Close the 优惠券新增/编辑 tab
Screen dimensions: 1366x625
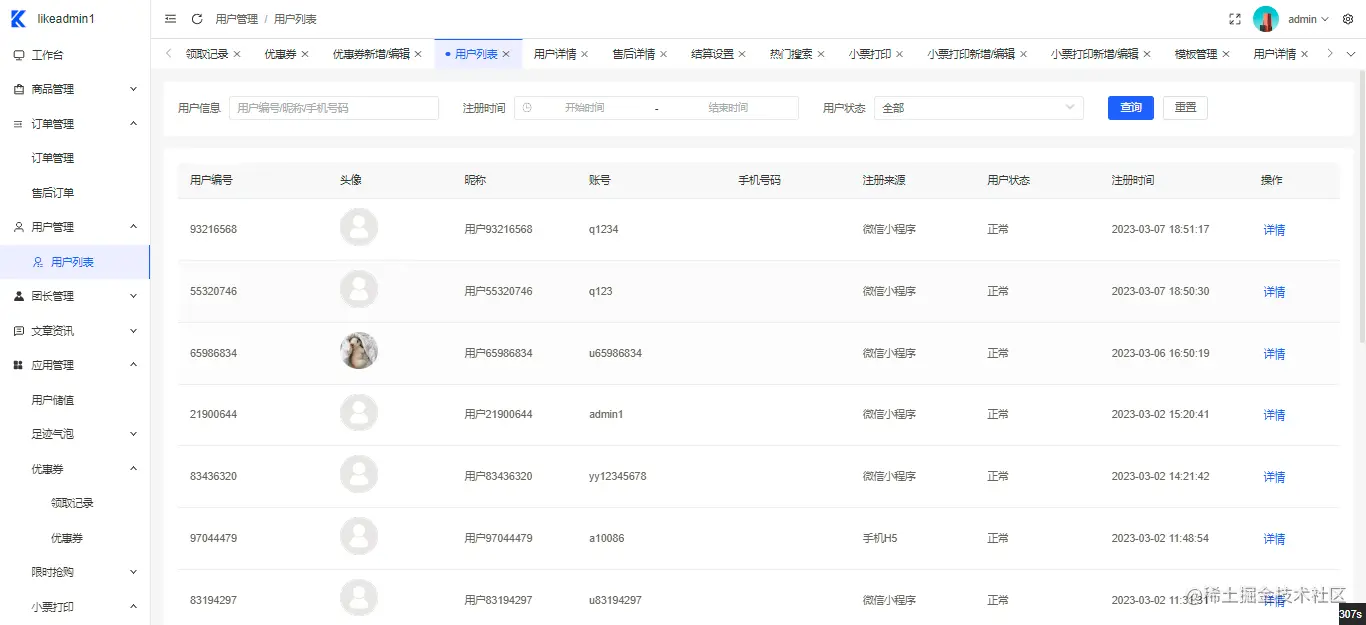418,54
